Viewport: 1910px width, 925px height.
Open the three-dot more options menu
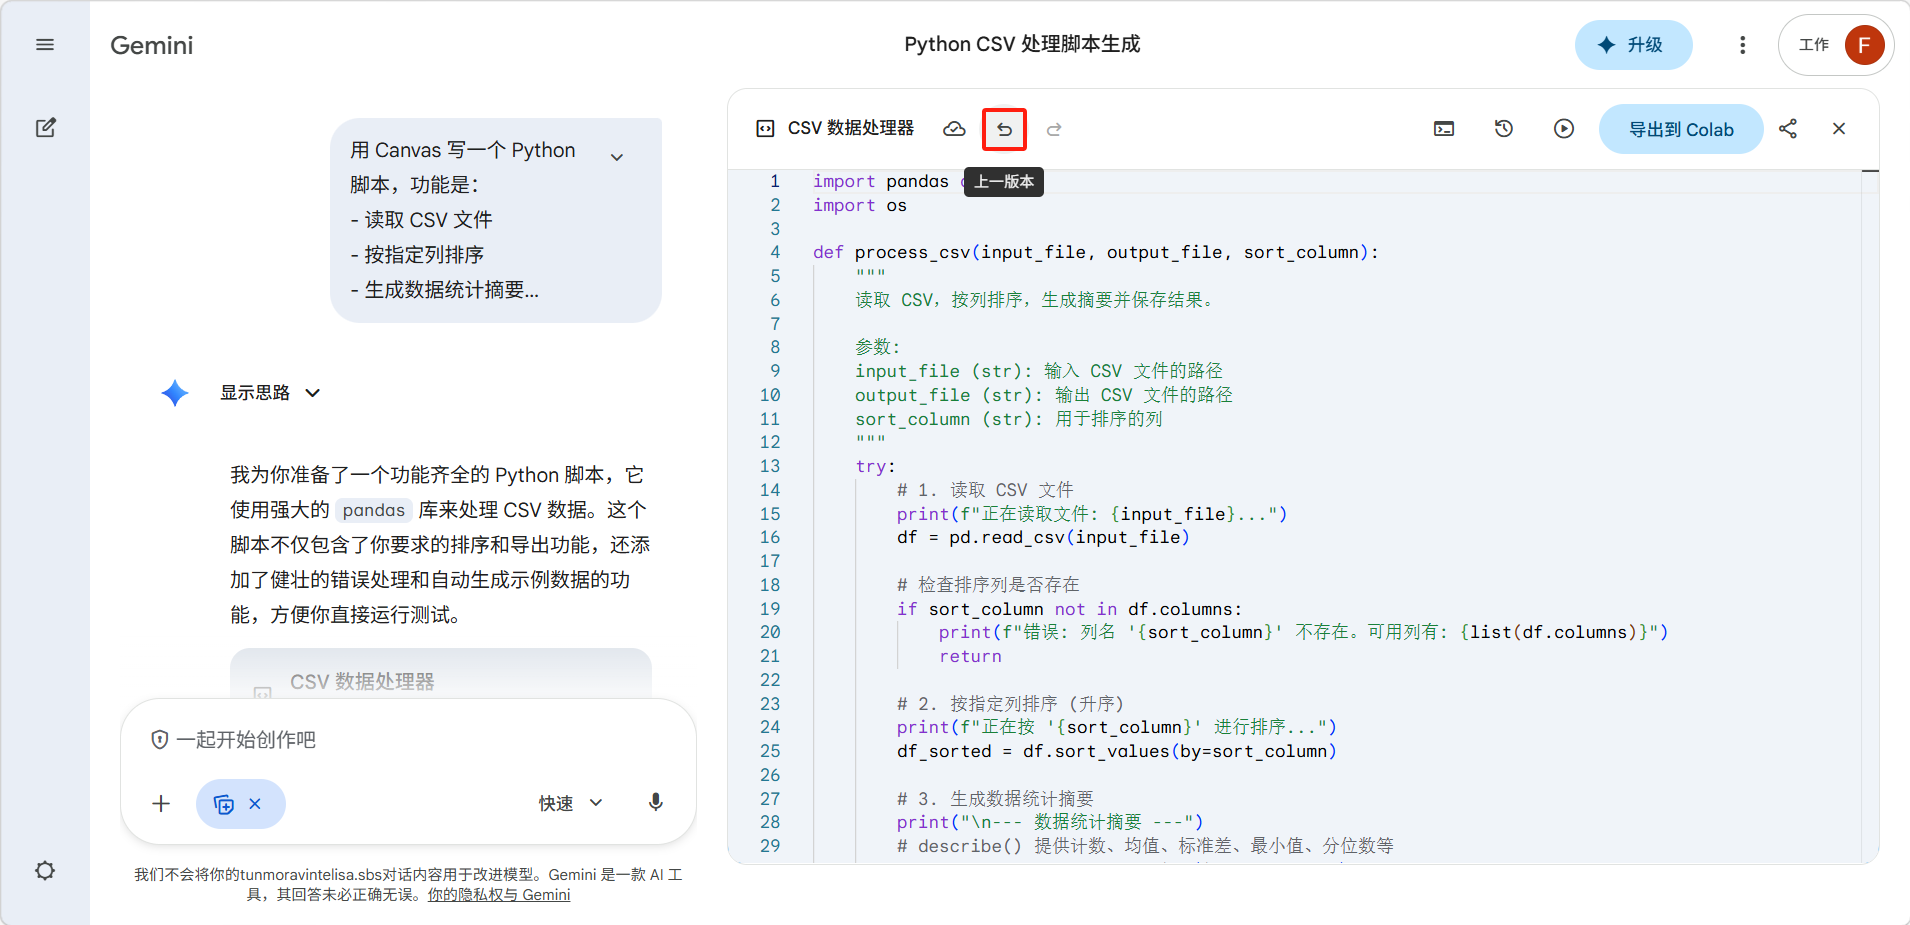[x=1742, y=45]
